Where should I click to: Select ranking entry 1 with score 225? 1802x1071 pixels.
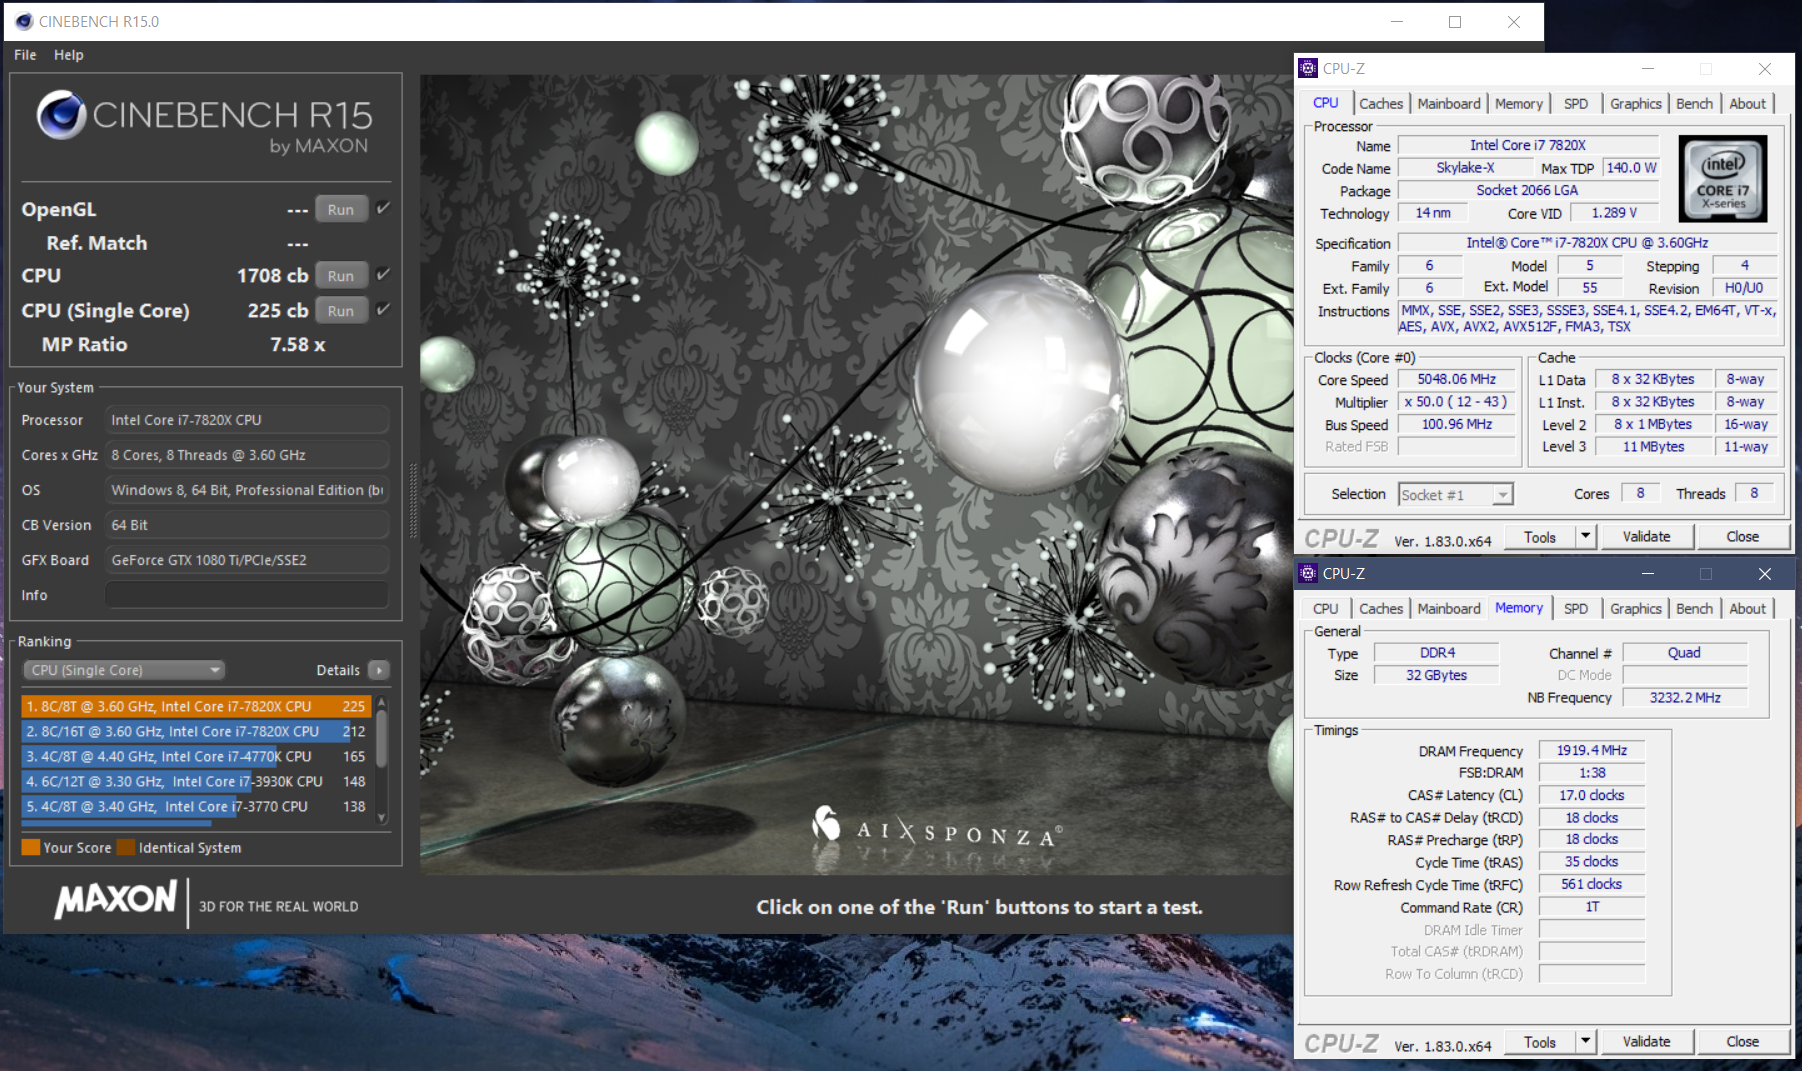(196, 706)
